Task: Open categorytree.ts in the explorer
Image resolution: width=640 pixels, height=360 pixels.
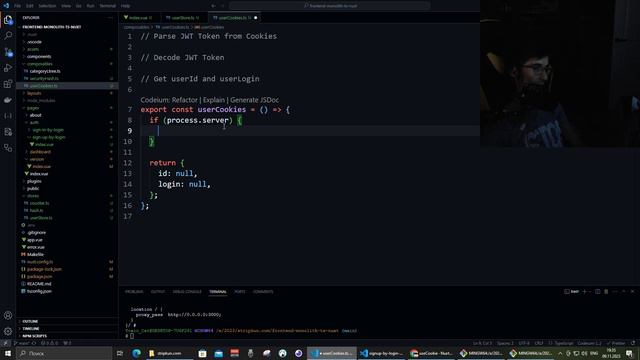Action: [x=45, y=71]
